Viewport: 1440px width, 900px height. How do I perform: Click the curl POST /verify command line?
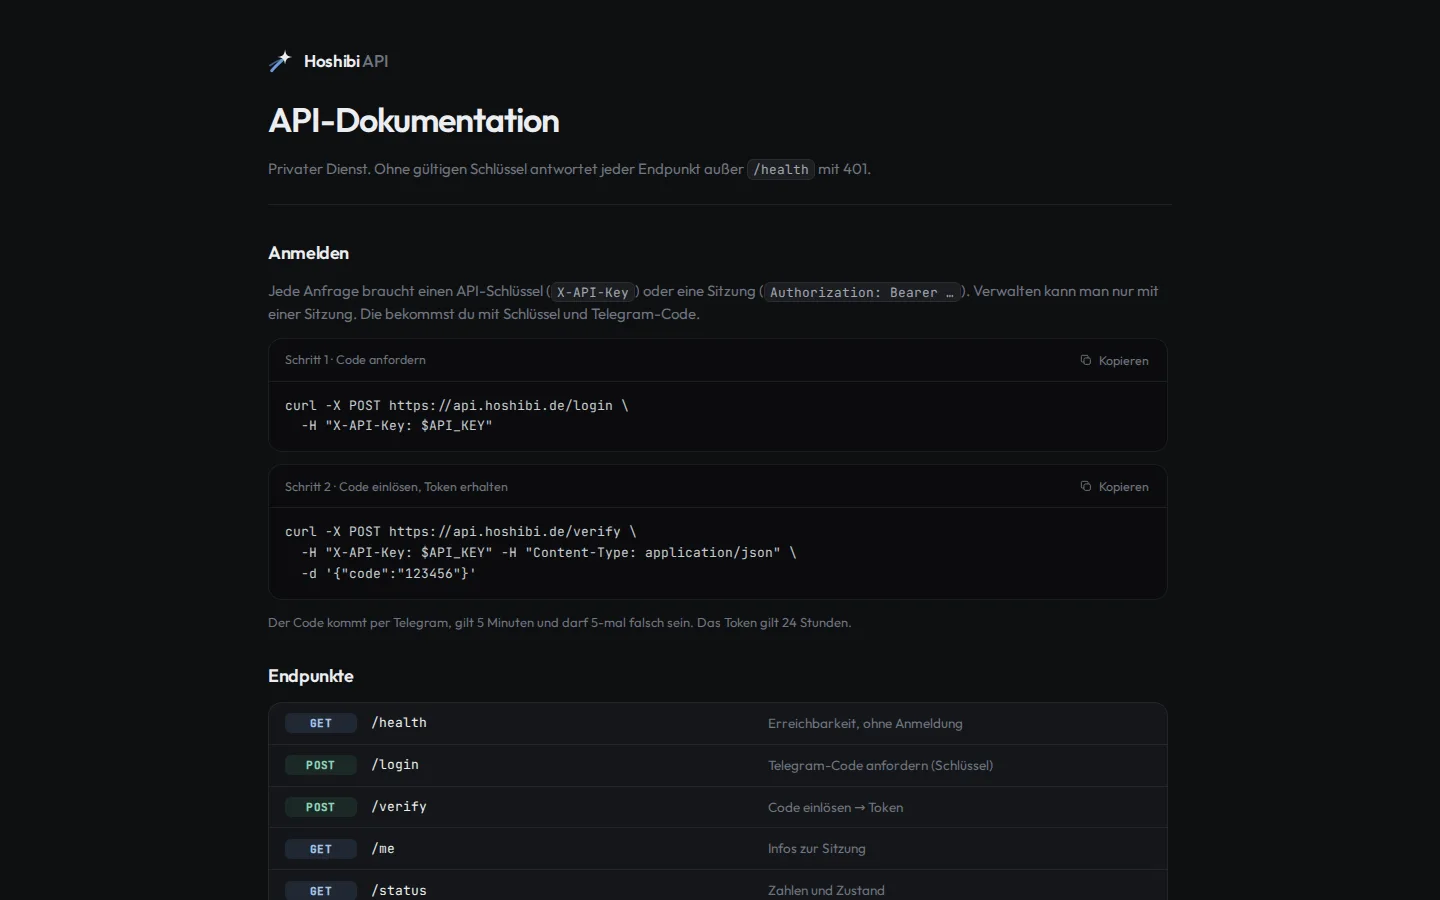[461, 531]
